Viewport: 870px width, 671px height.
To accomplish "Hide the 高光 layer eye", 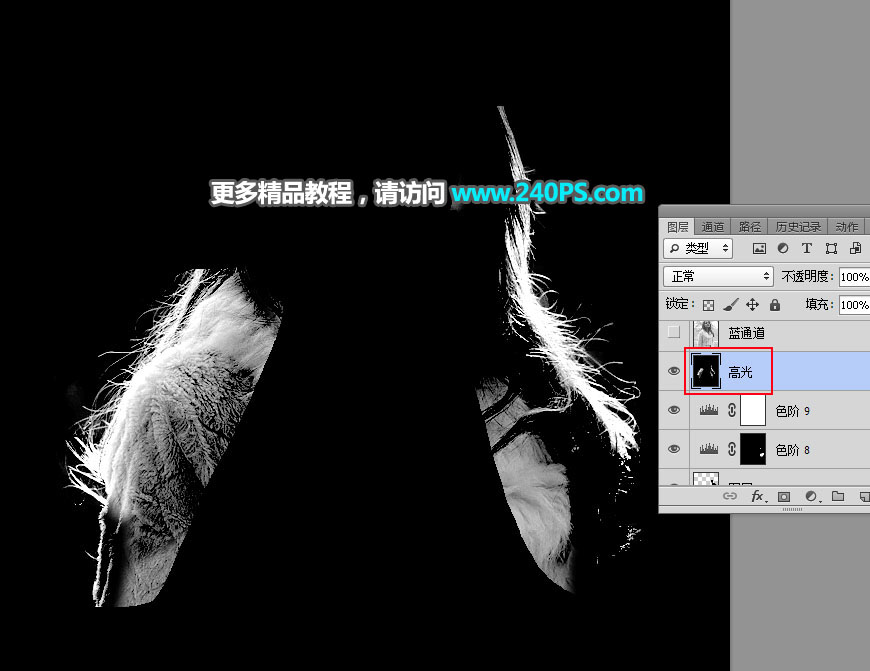I will point(674,371).
